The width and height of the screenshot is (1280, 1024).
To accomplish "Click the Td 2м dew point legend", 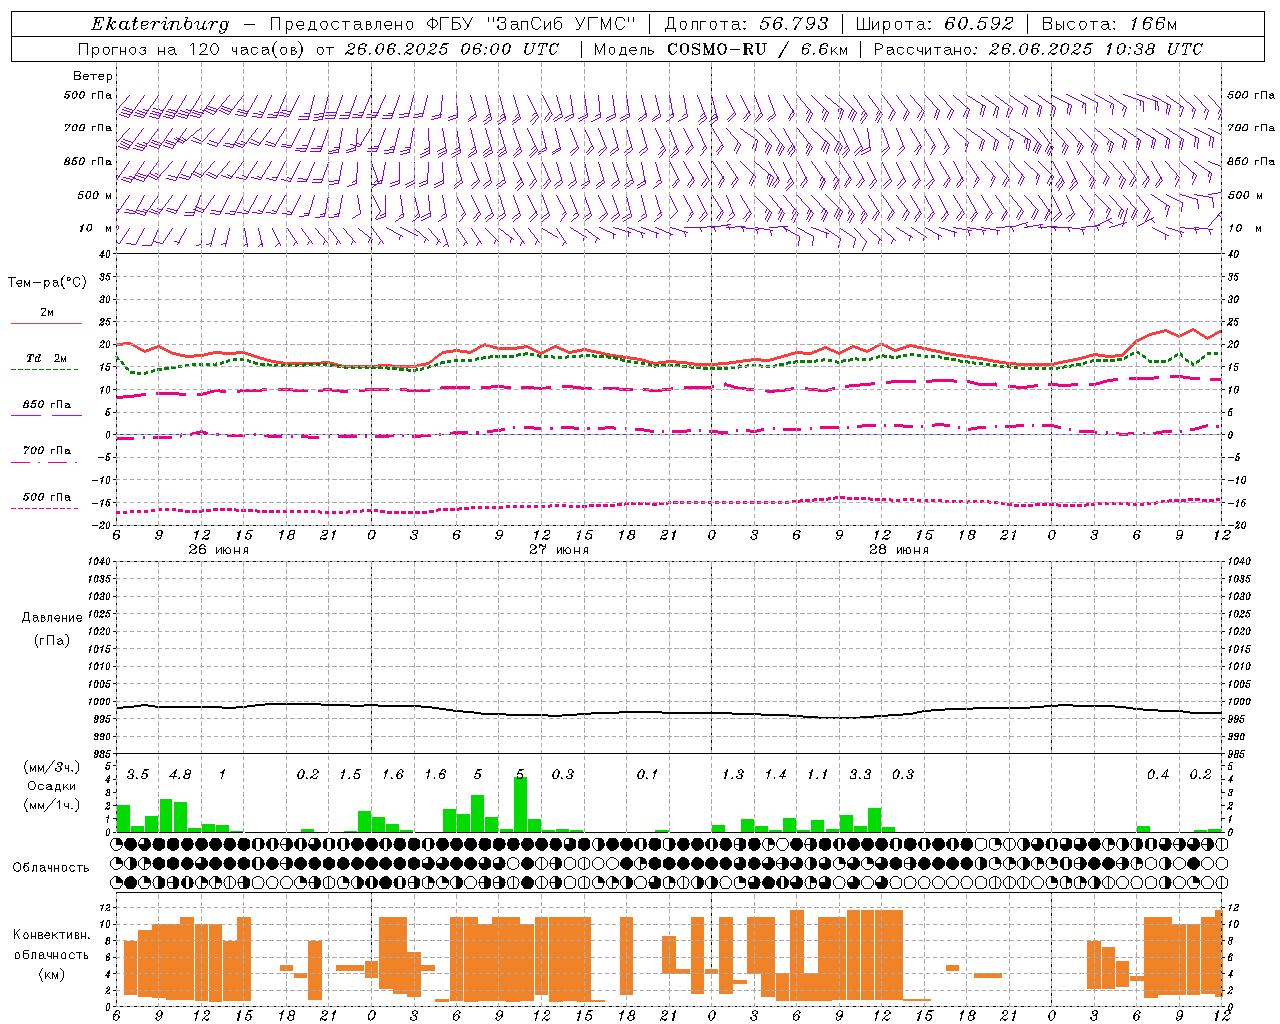I will [x=46, y=358].
